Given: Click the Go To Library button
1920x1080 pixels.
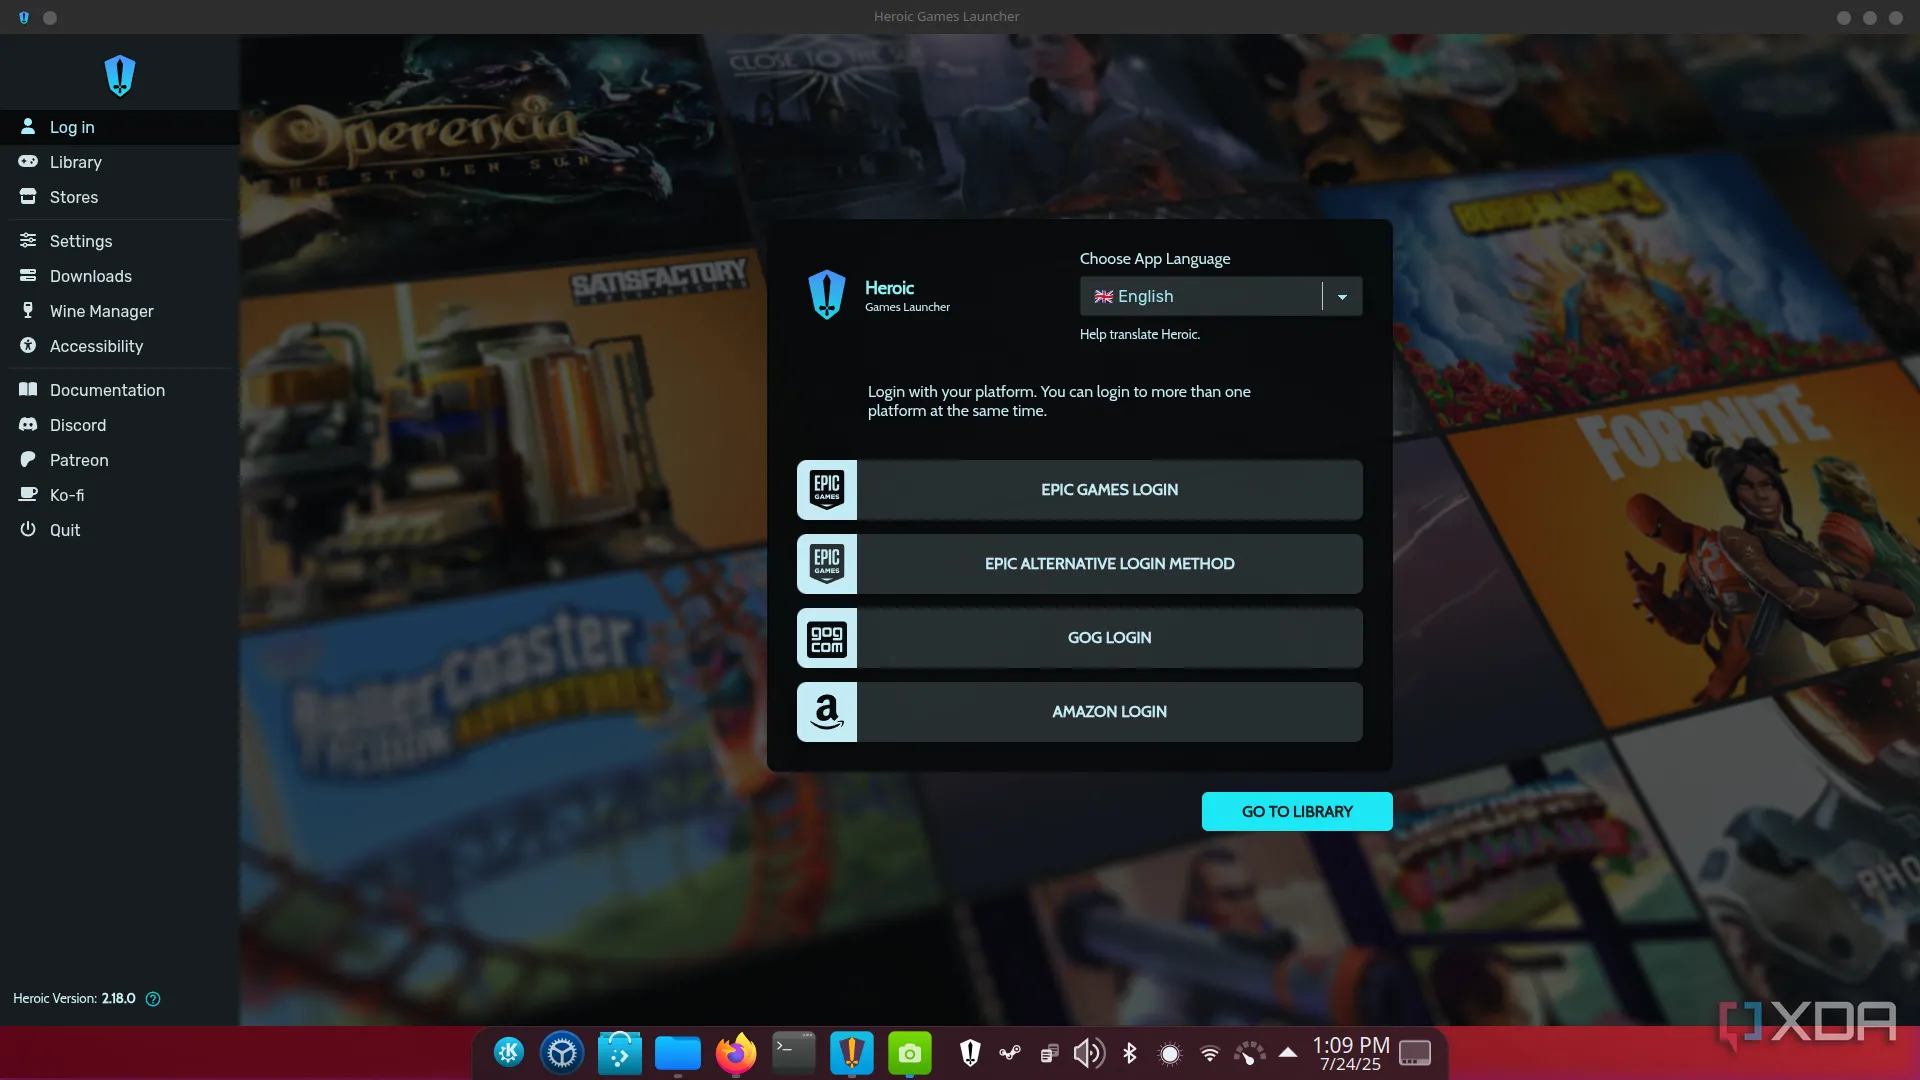Looking at the screenshot, I should (1297, 812).
